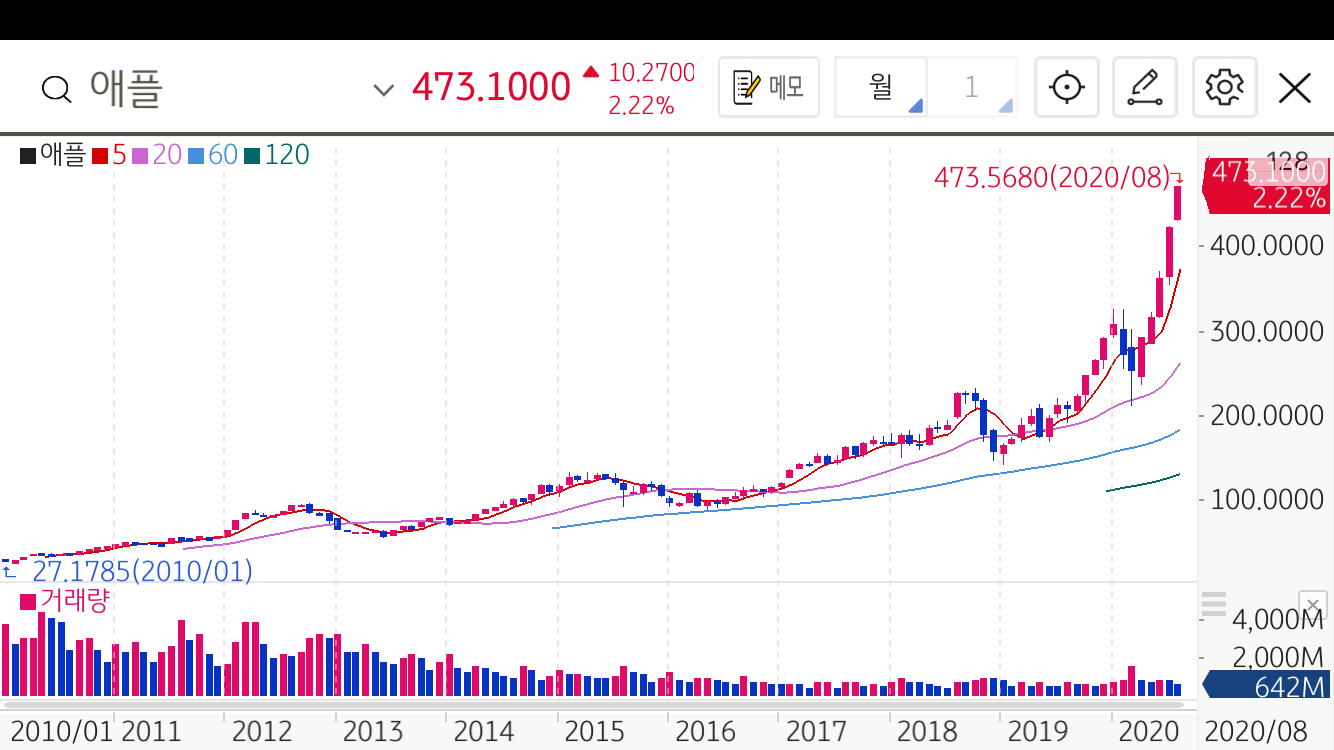Tap the current price 473.1000

coord(491,87)
